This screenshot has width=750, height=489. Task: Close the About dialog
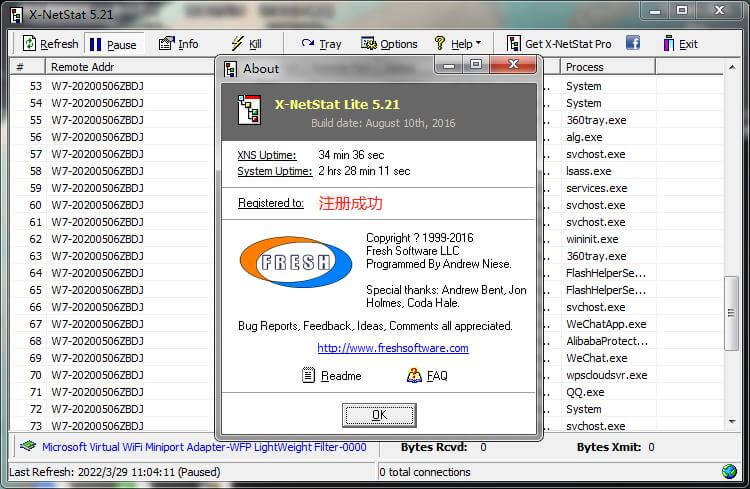click(x=513, y=64)
